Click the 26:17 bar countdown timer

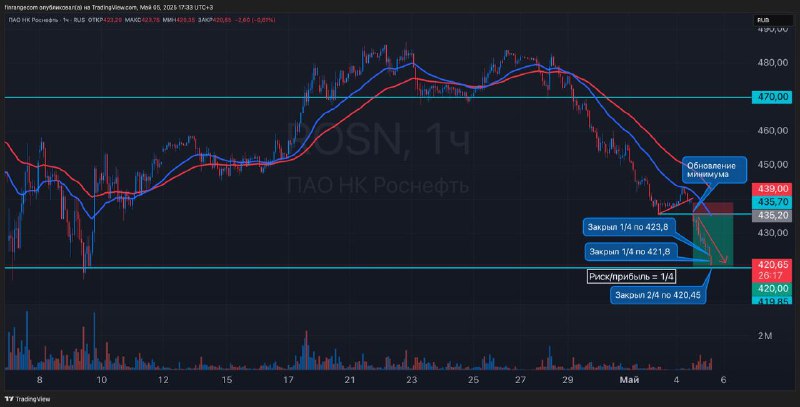[771, 276]
